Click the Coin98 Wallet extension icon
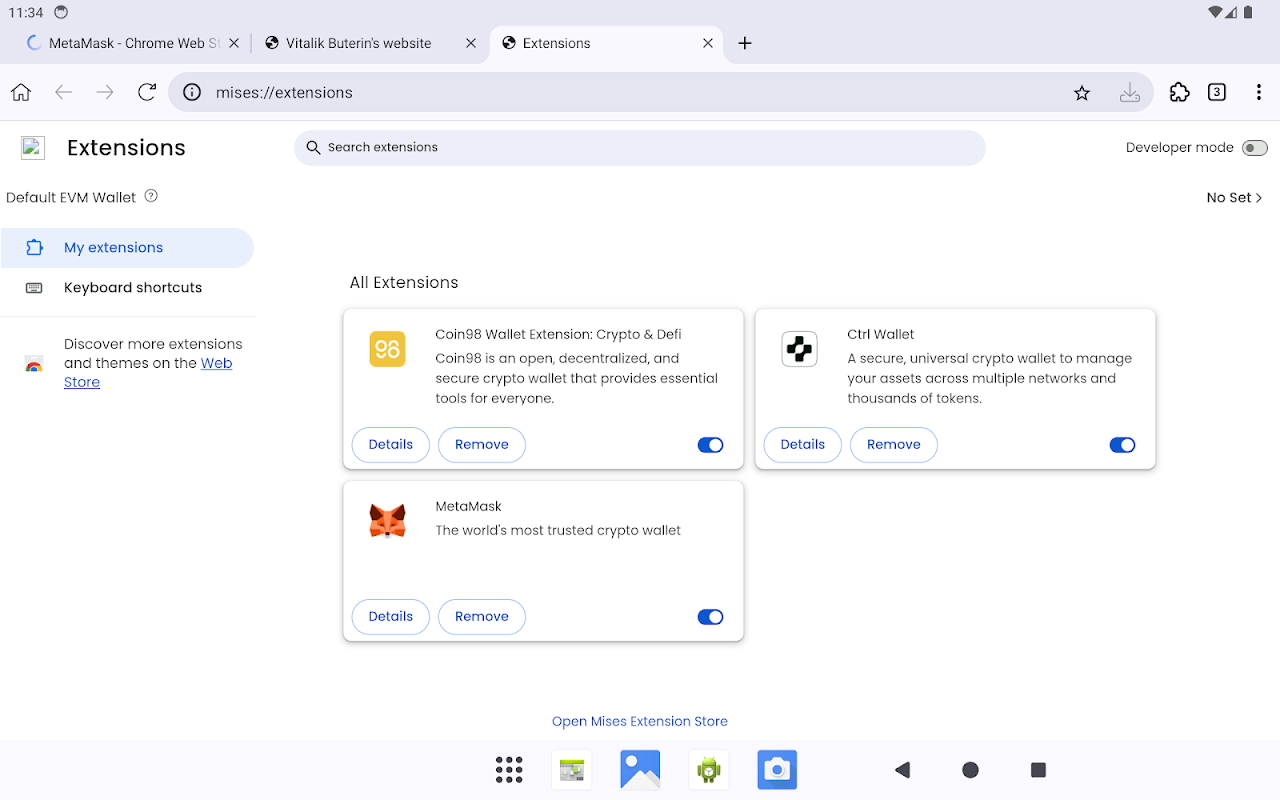Screen dimensions: 1280x800 [388, 349]
